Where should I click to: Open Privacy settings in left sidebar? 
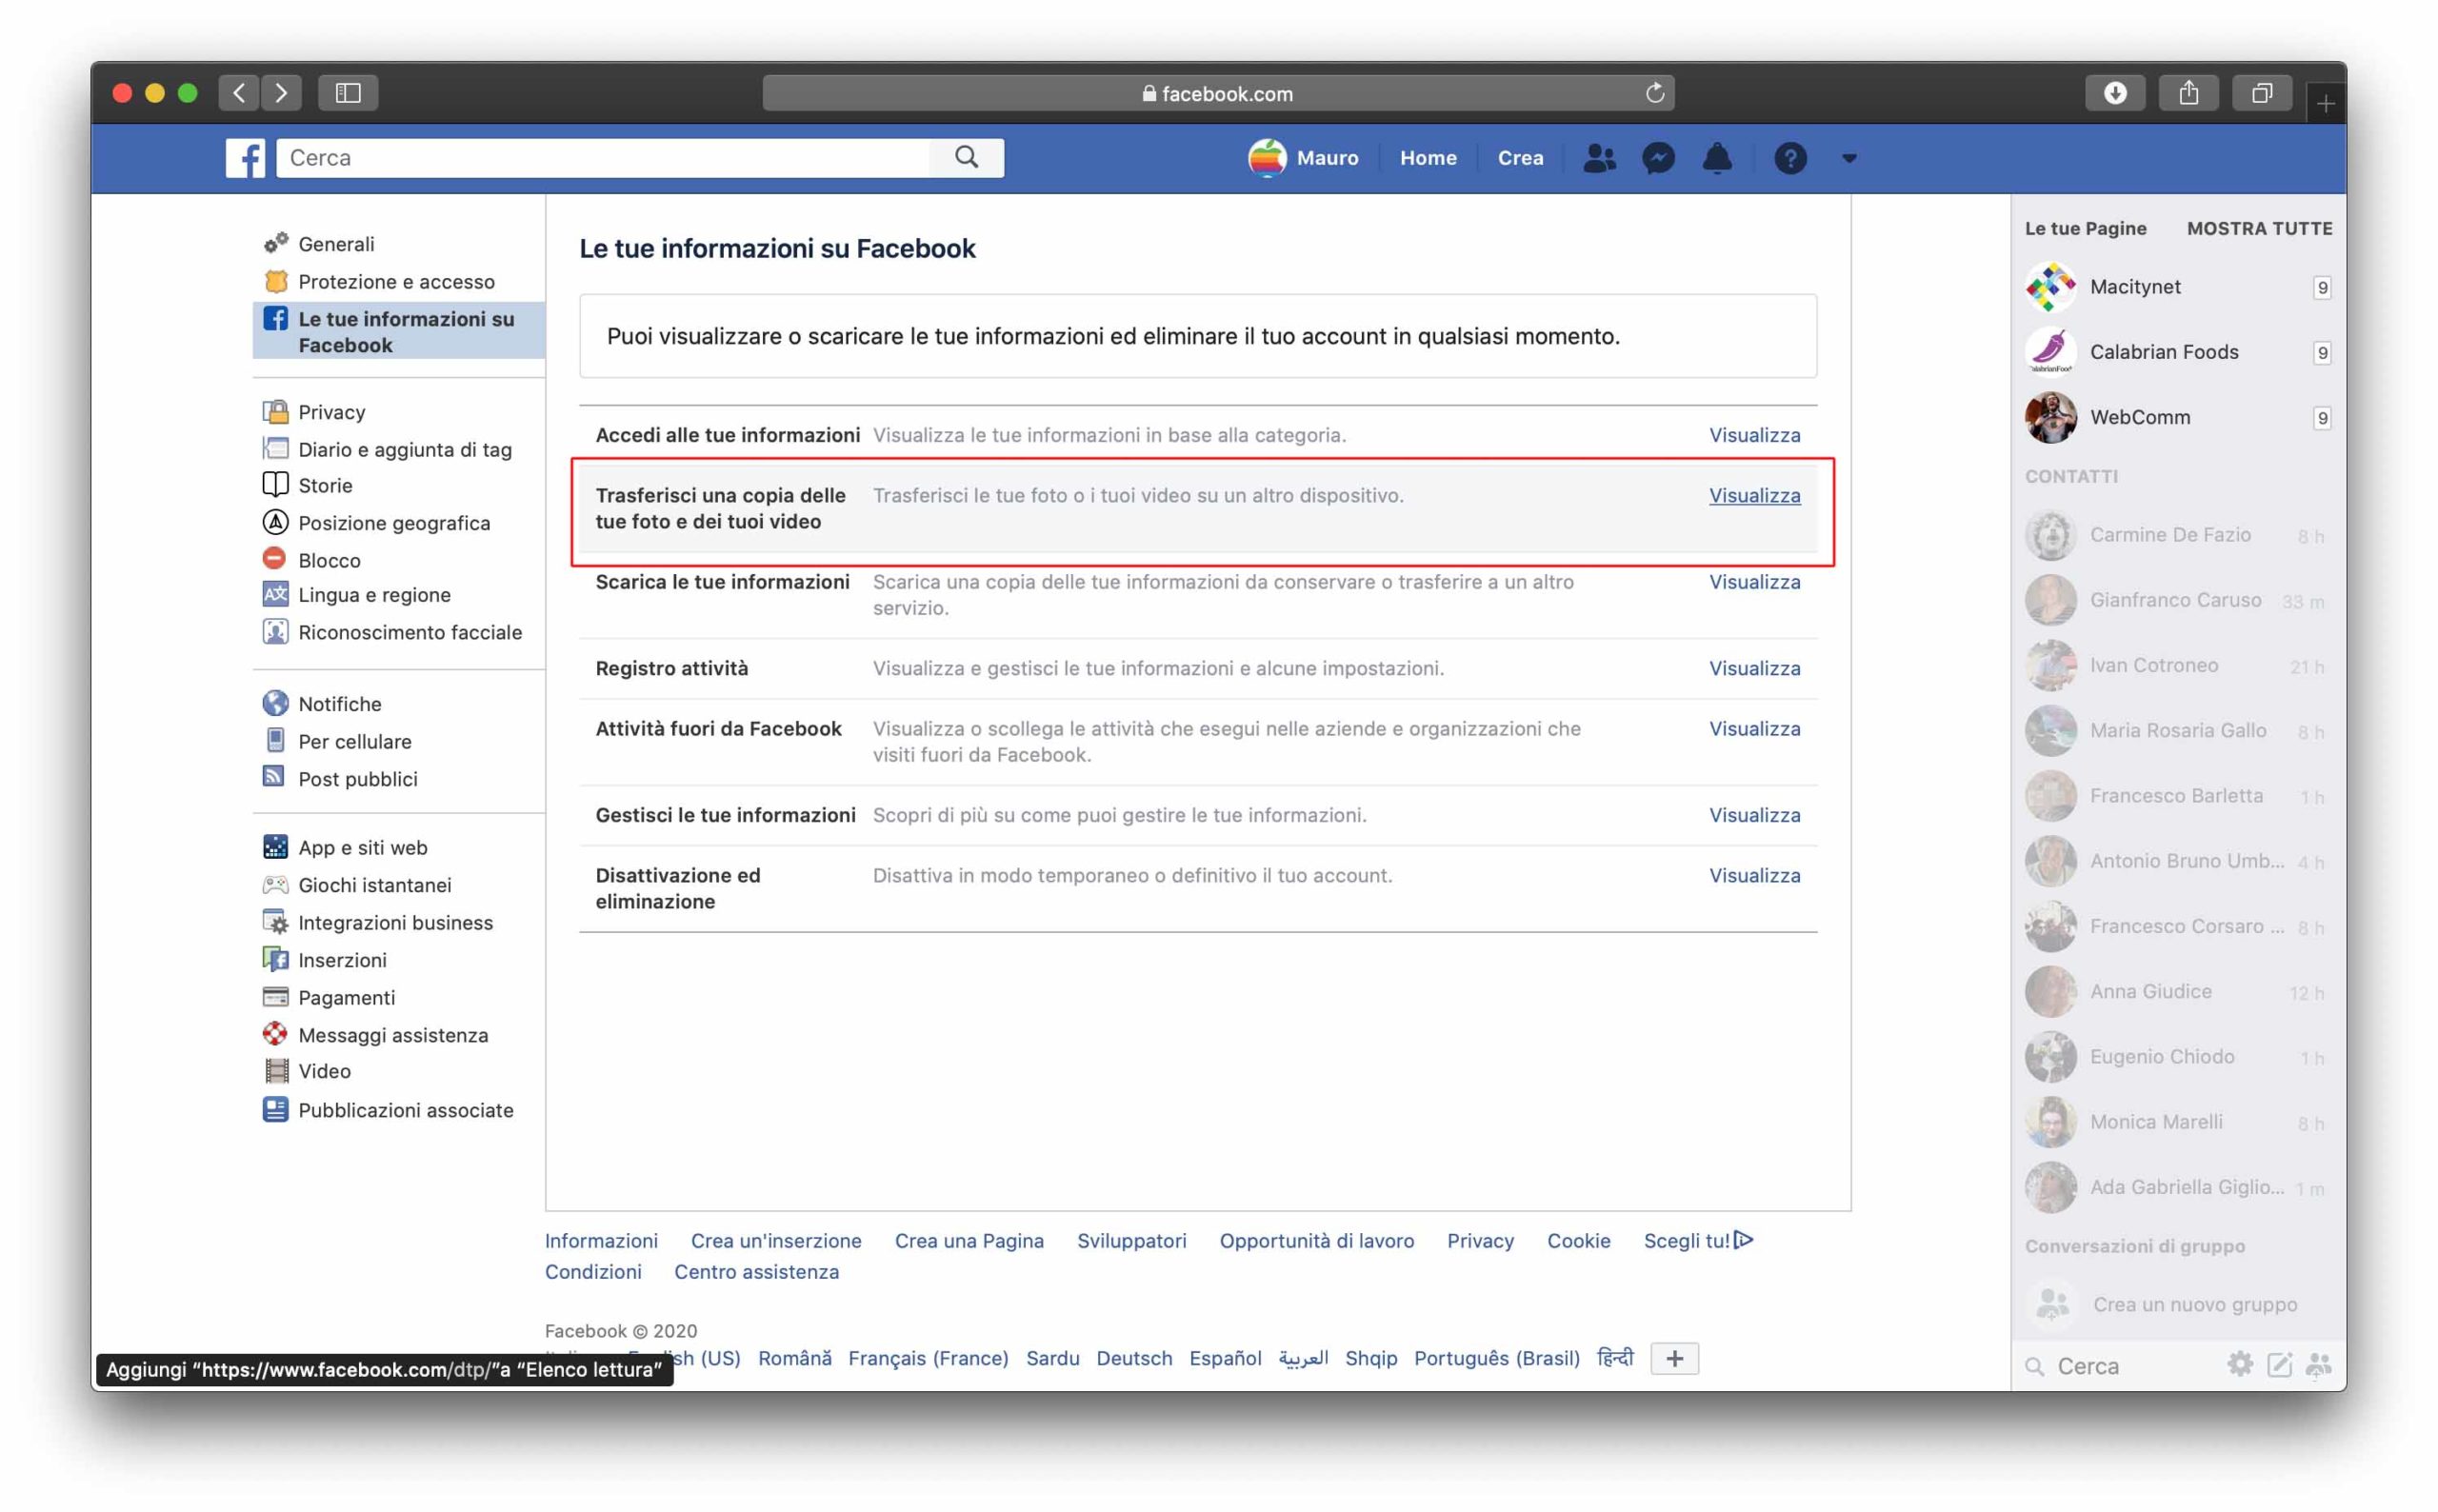pyautogui.click(x=331, y=412)
